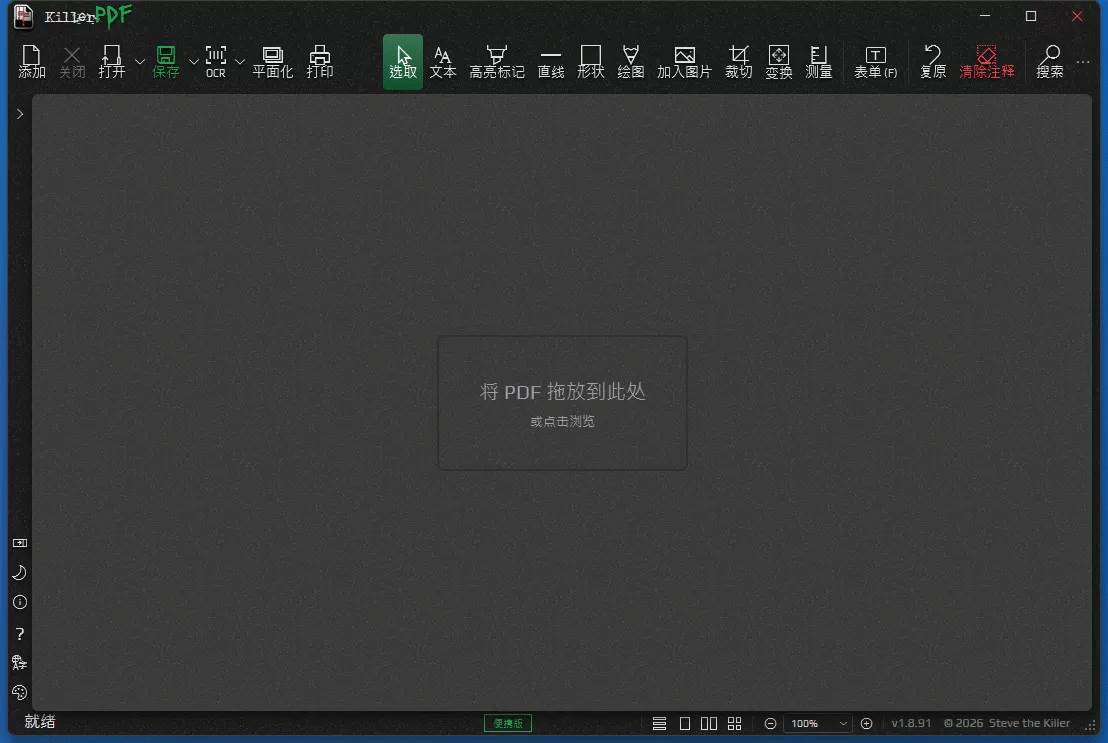Run the OCR tool
Image resolution: width=1108 pixels, height=743 pixels.
pyautogui.click(x=216, y=62)
